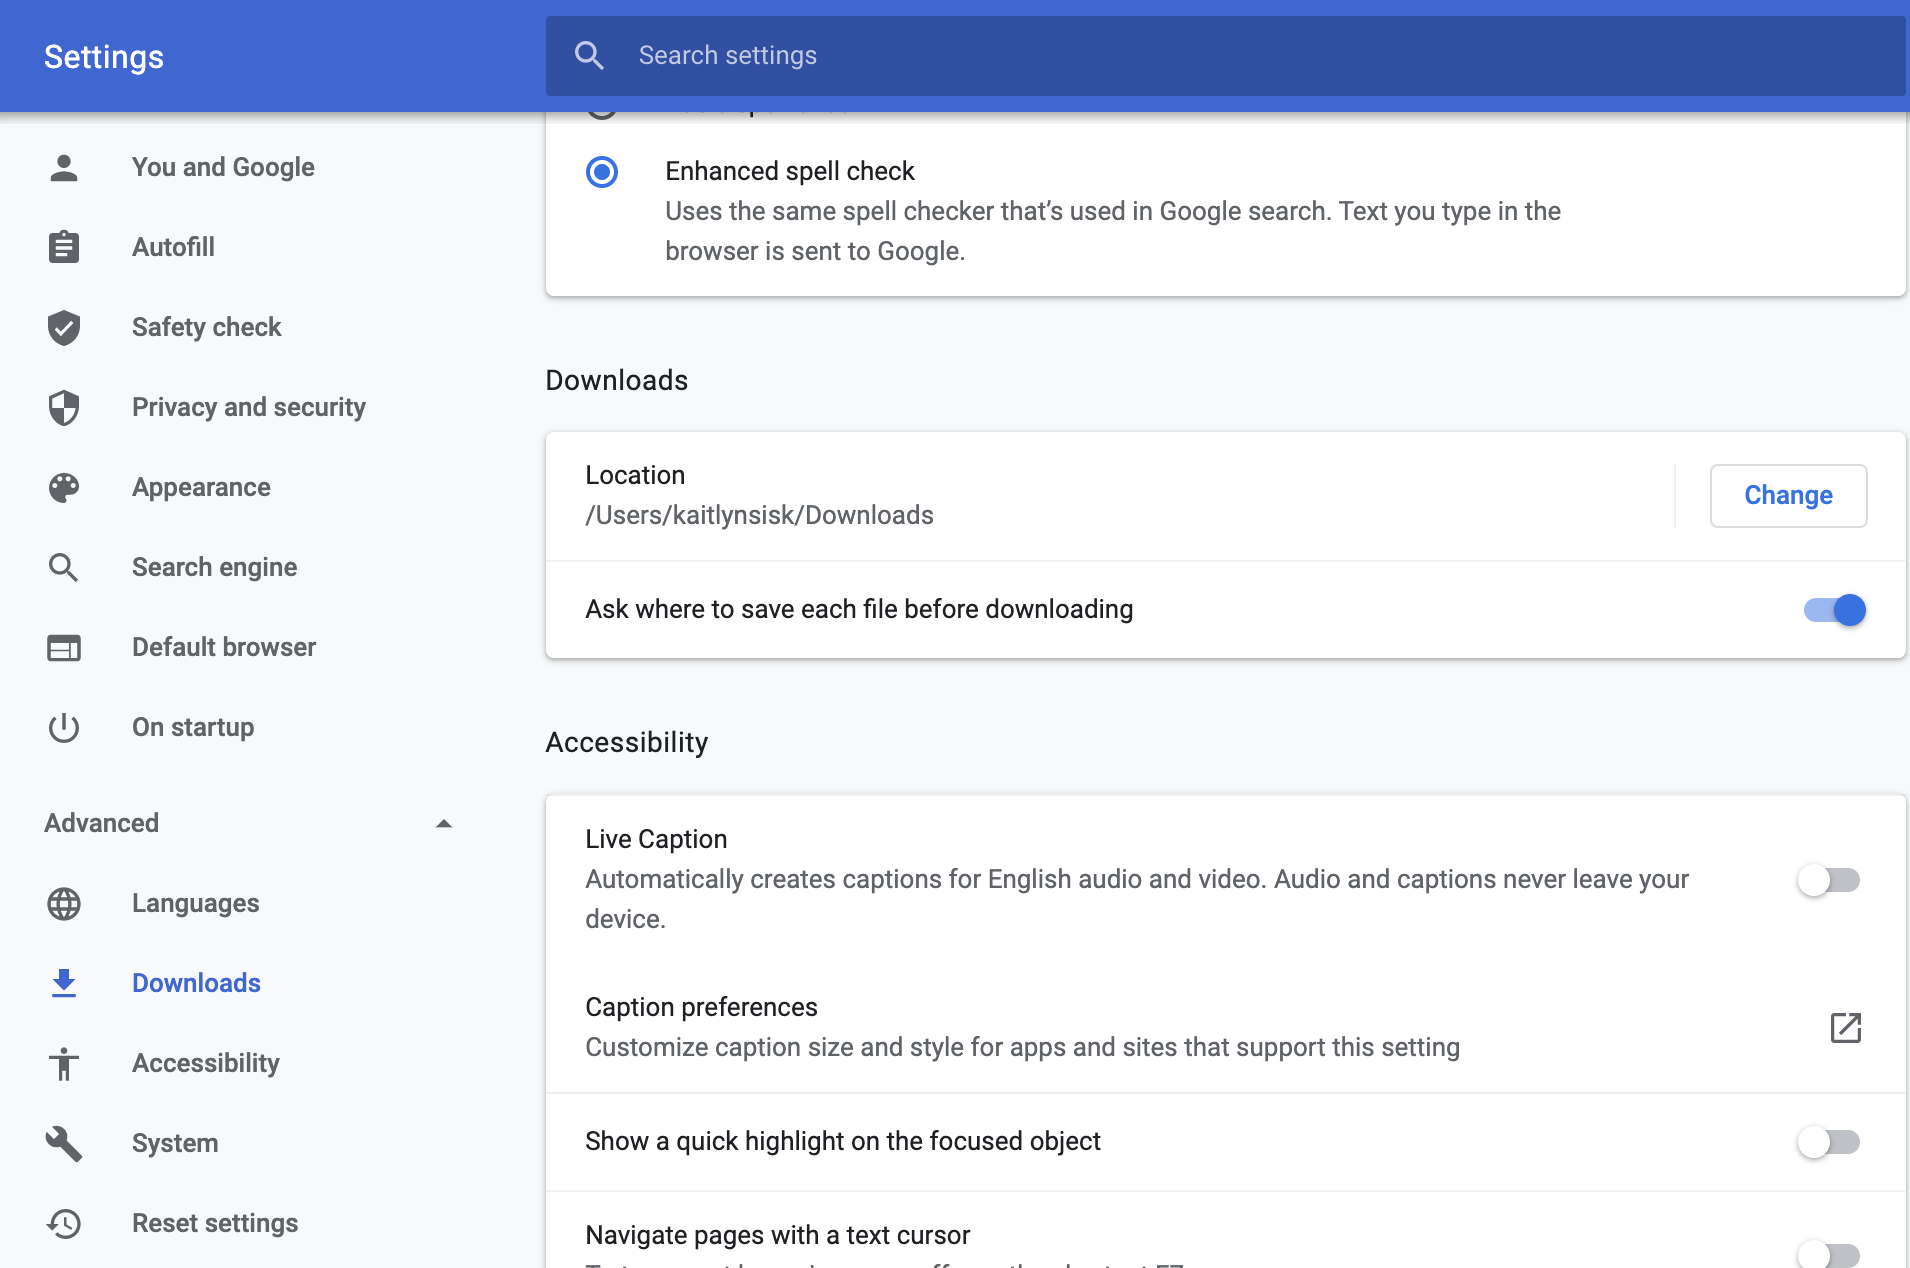Toggle Navigate pages with a text cursor
The image size is (1910, 1268).
[1828, 1254]
